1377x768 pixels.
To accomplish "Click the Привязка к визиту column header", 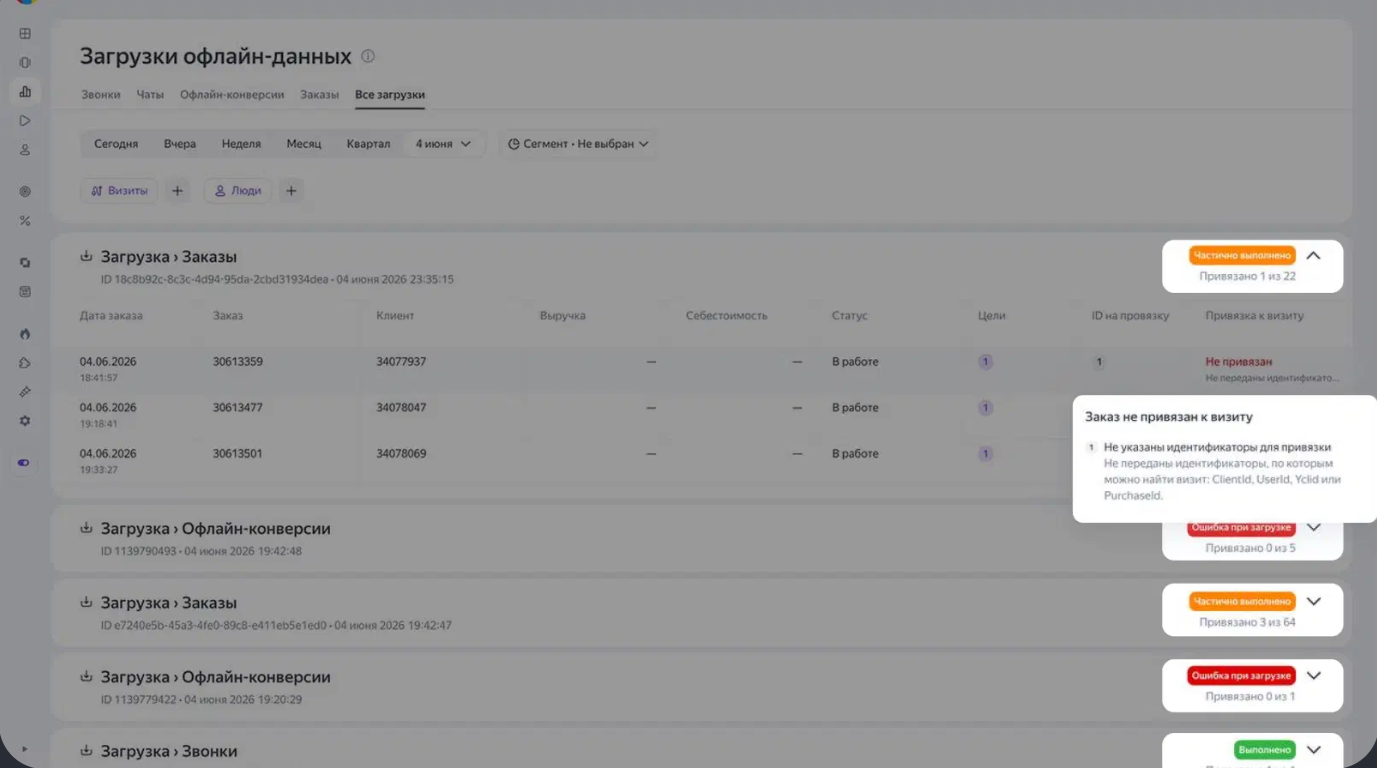I will [1255, 316].
